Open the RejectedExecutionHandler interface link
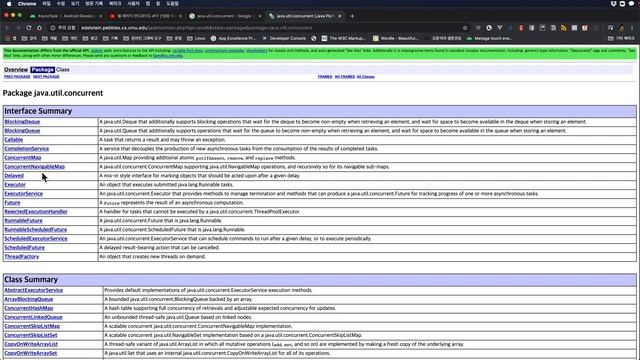 pos(36,211)
